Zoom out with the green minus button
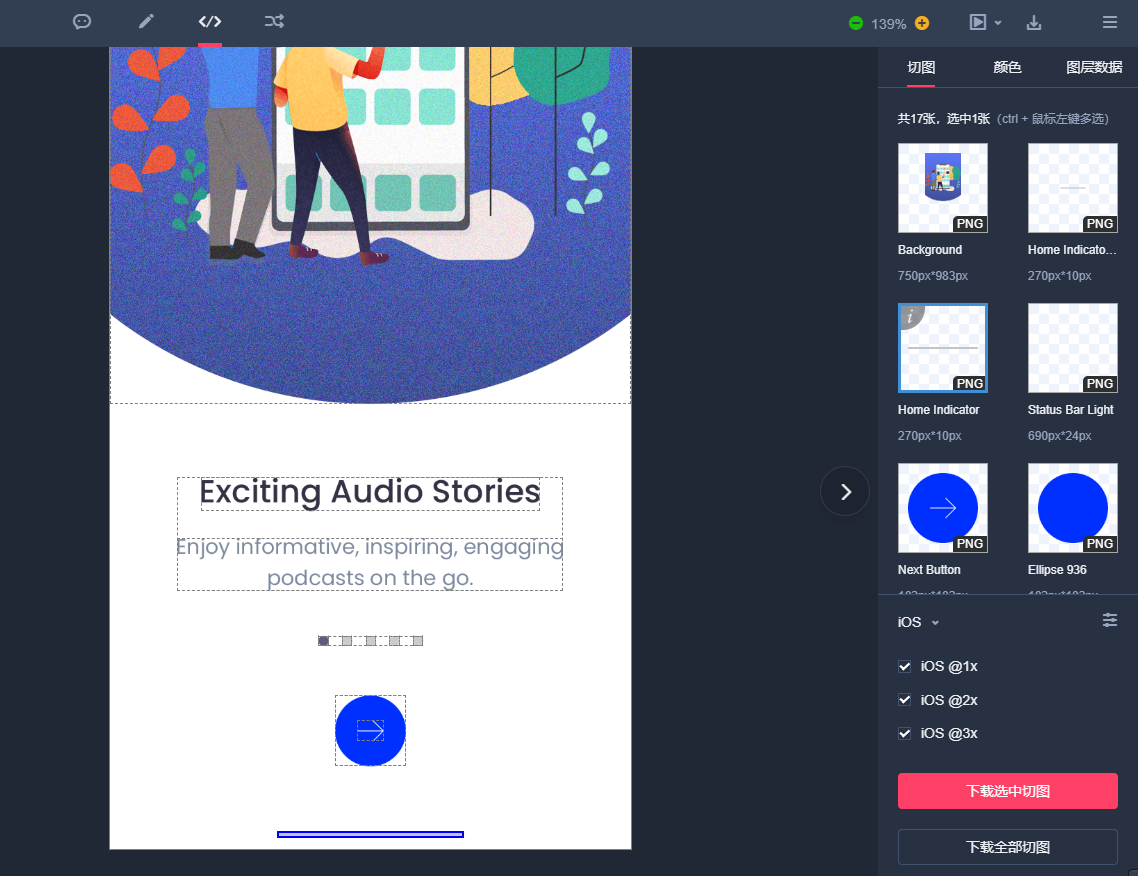 tap(856, 23)
